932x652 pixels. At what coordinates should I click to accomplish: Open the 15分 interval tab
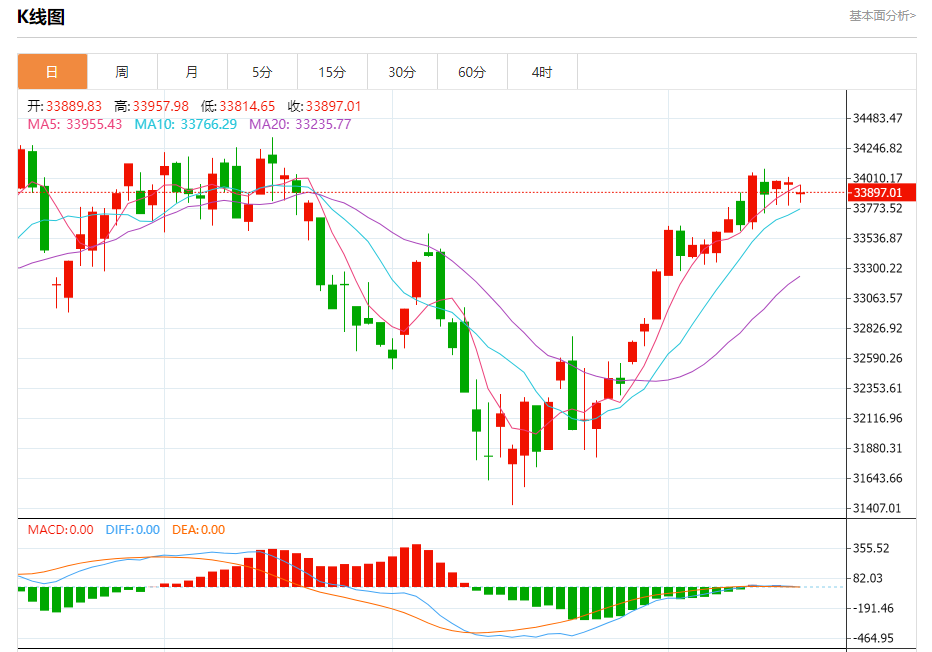click(x=332, y=72)
